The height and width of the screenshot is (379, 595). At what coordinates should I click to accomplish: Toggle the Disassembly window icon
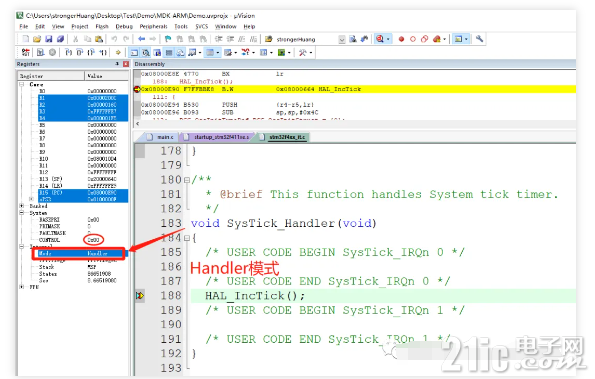tap(146, 52)
